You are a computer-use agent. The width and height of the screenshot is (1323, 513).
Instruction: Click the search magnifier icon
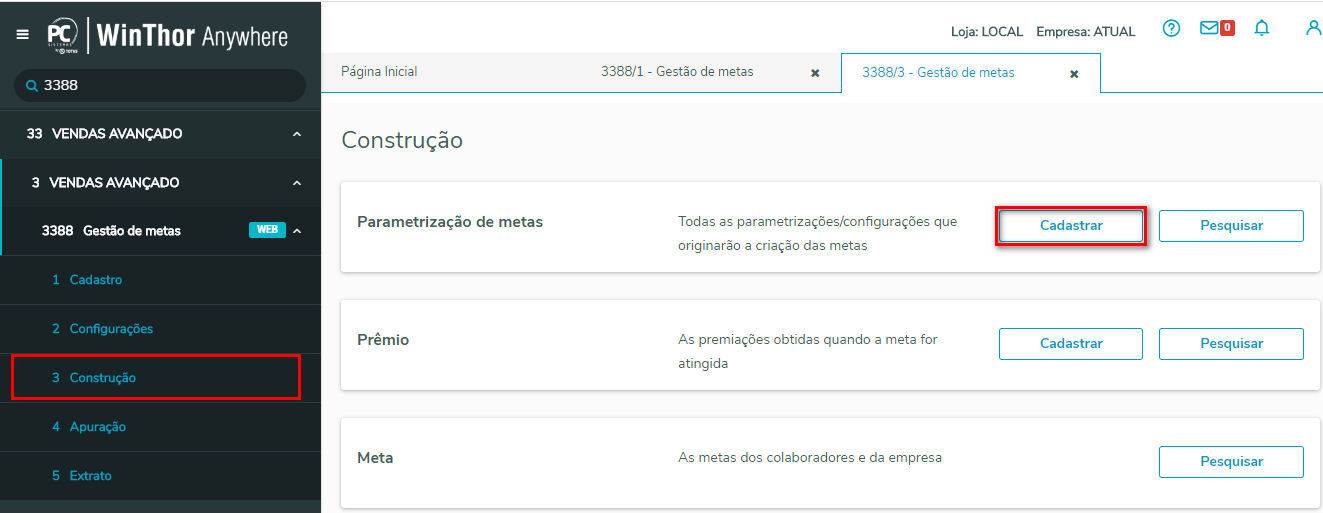pyautogui.click(x=32, y=86)
